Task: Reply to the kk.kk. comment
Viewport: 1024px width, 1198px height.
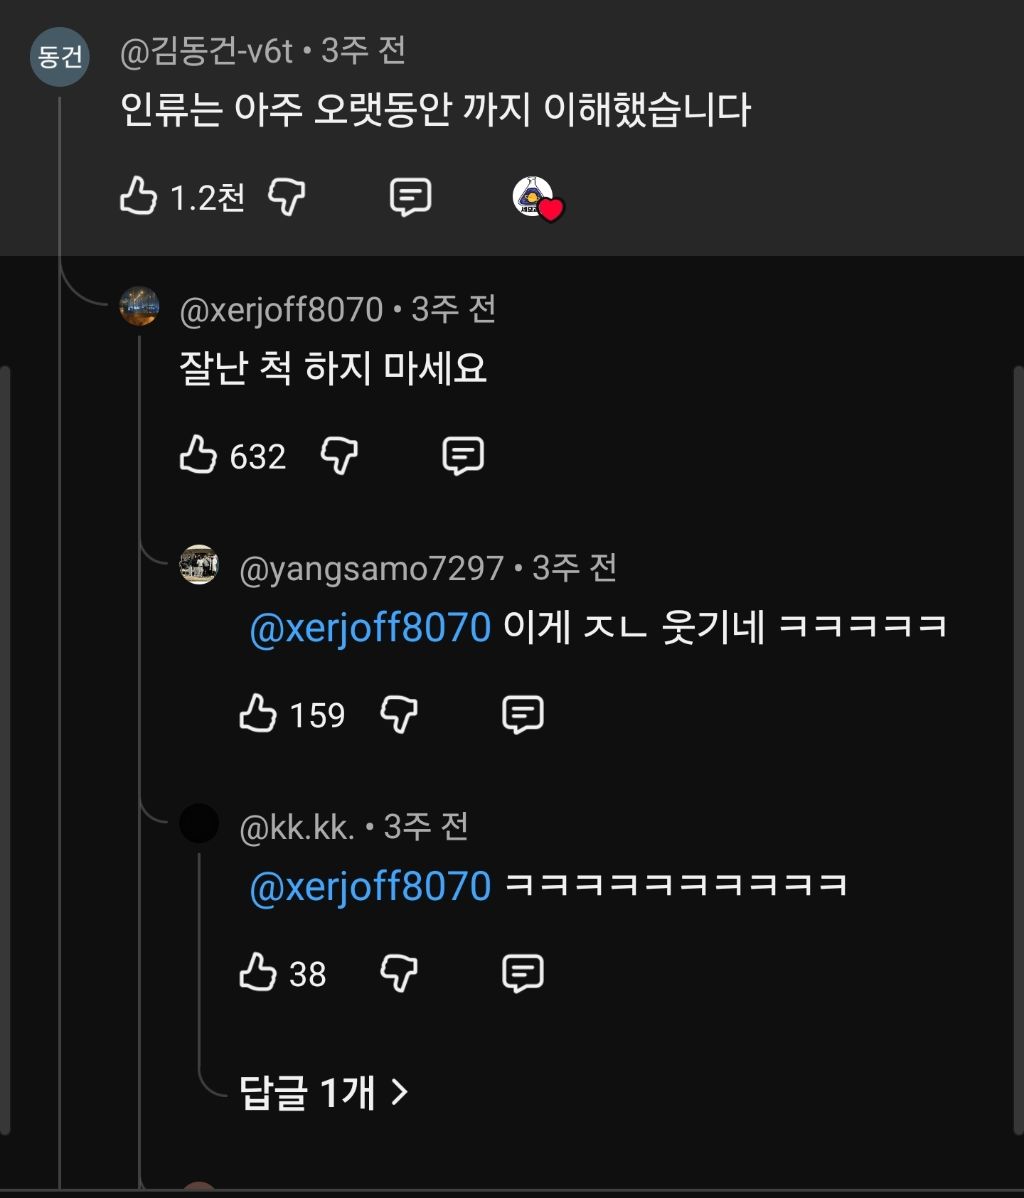Action: [x=522, y=973]
